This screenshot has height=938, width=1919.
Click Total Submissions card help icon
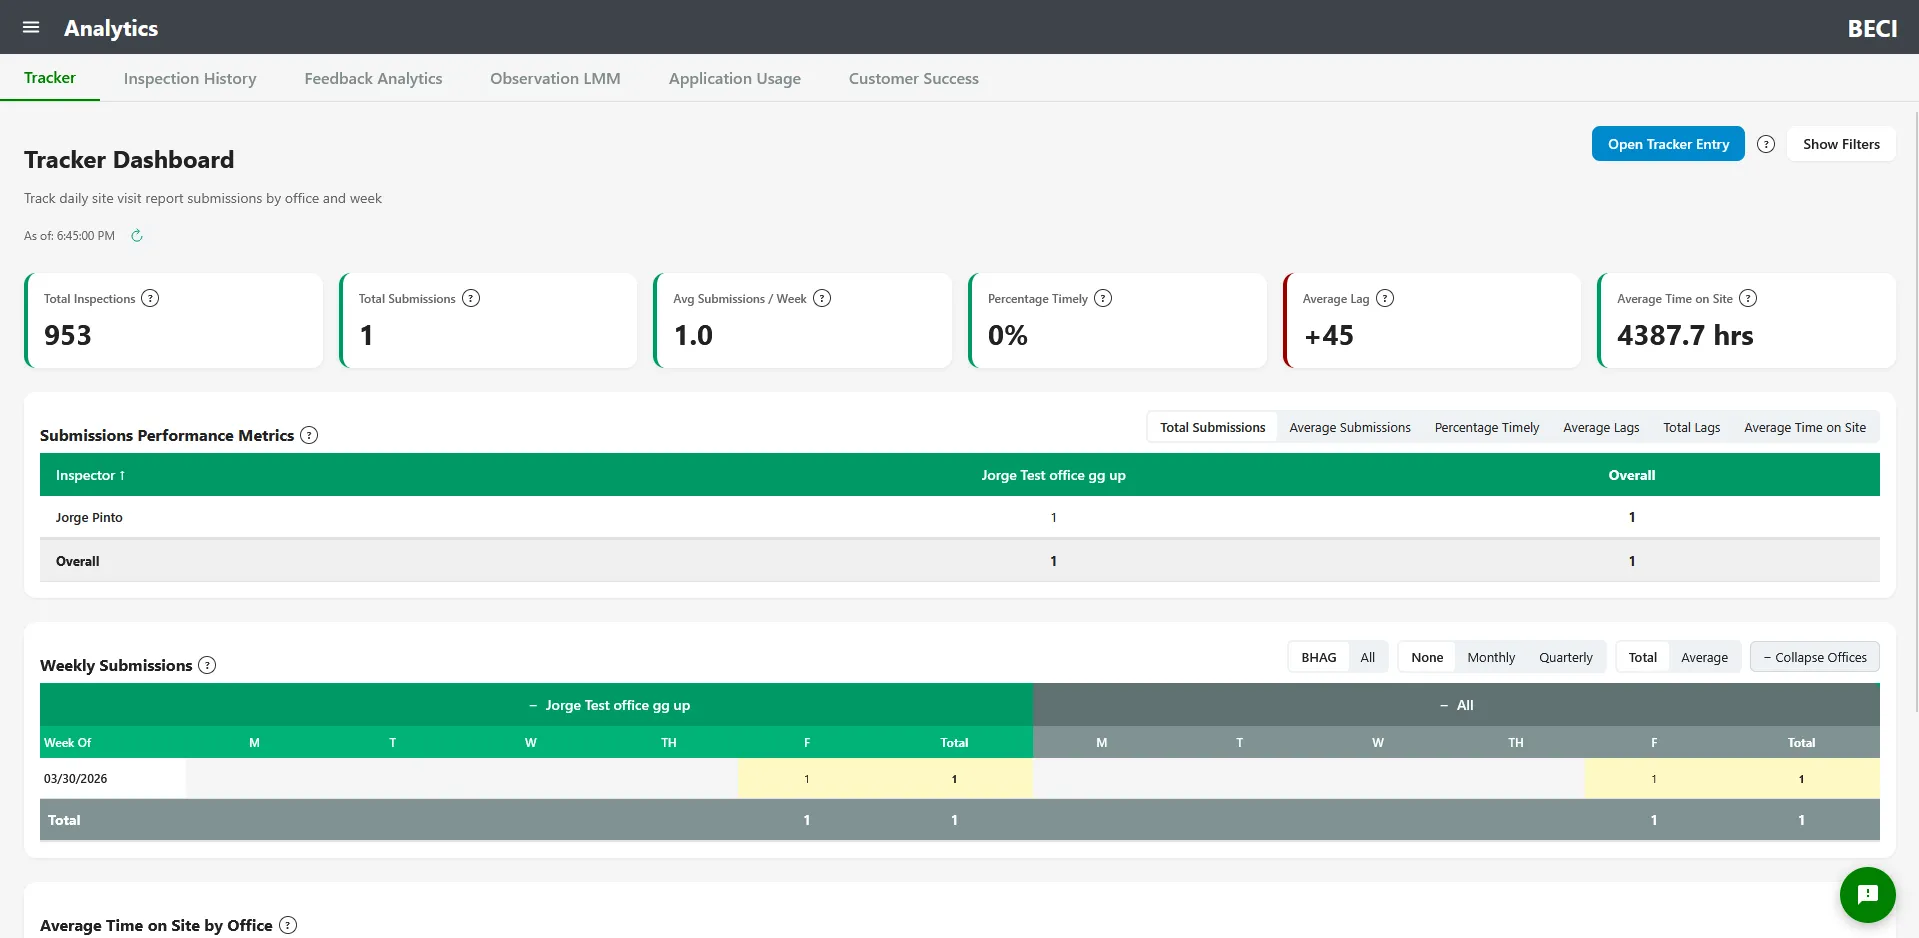[x=471, y=298]
